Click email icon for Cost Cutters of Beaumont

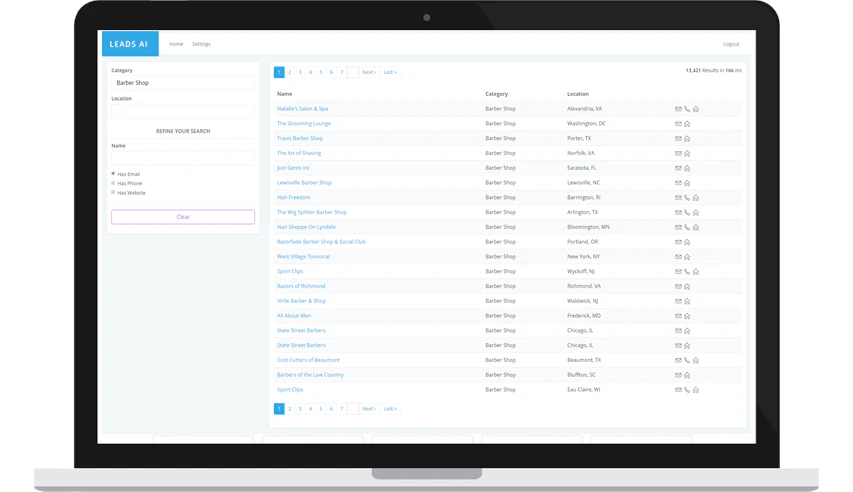pos(678,360)
